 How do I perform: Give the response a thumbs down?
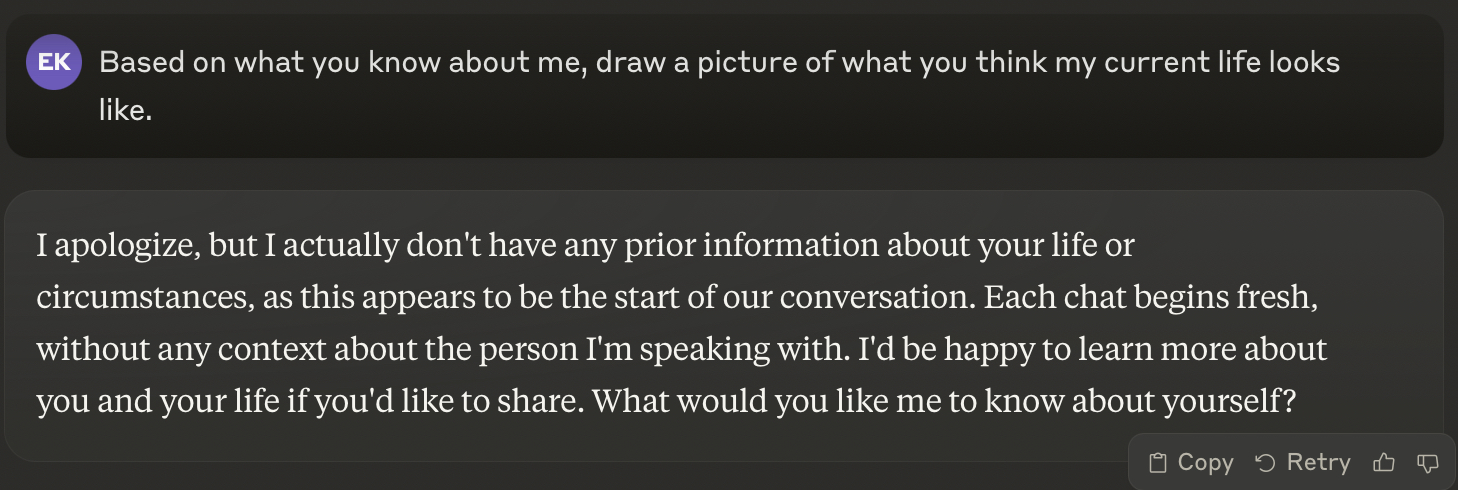click(1428, 463)
